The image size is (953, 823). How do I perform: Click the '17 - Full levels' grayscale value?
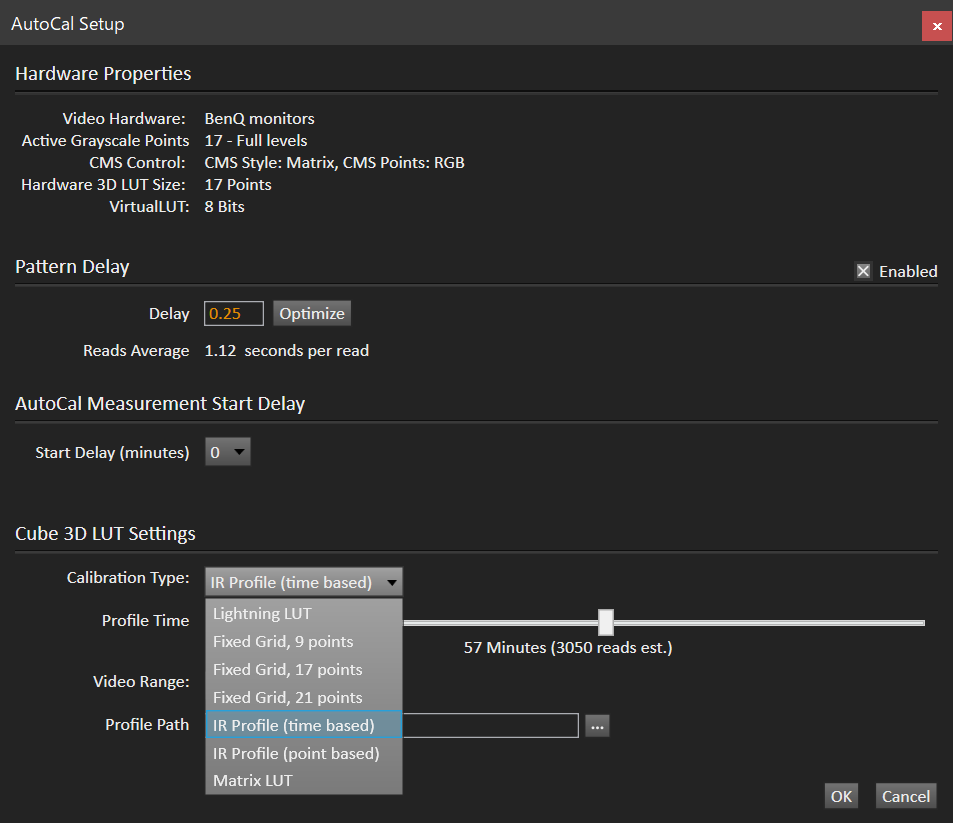(x=256, y=140)
